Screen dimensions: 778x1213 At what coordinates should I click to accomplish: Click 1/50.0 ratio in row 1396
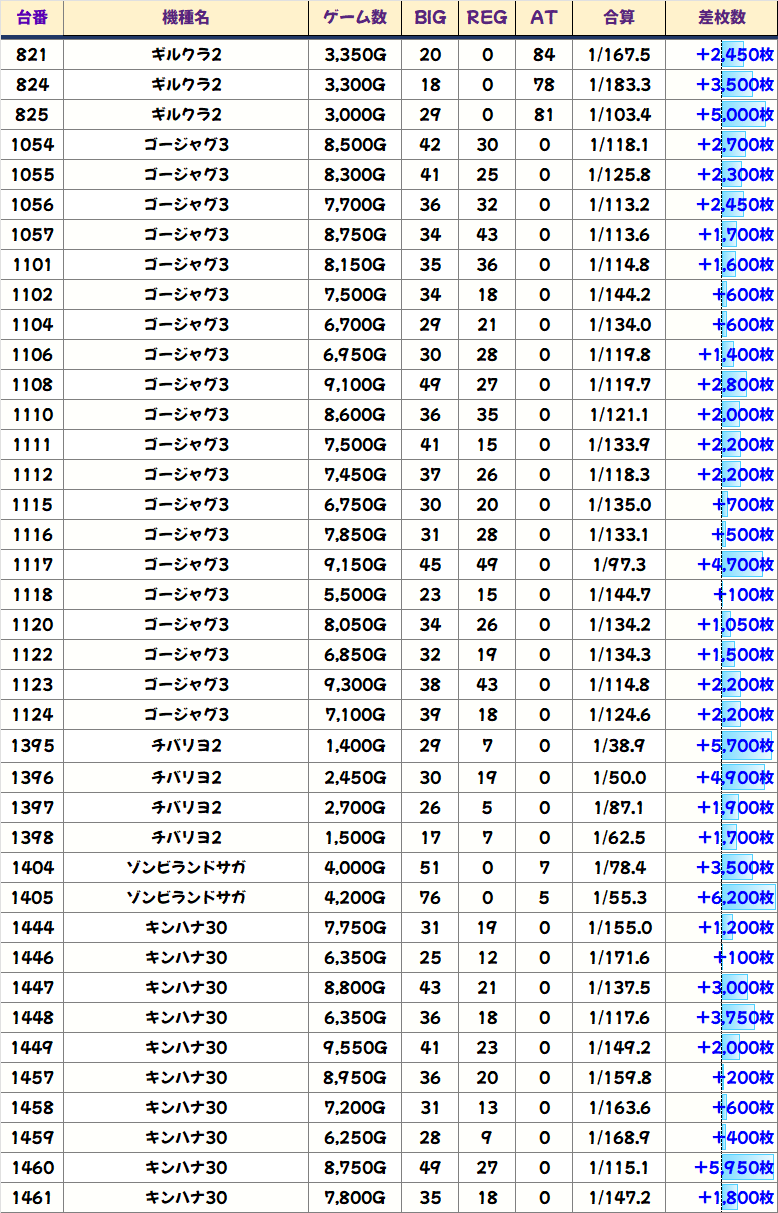(x=619, y=777)
